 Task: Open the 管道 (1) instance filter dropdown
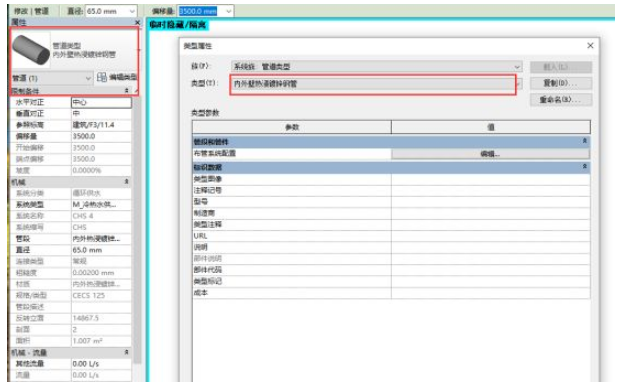pos(88,78)
